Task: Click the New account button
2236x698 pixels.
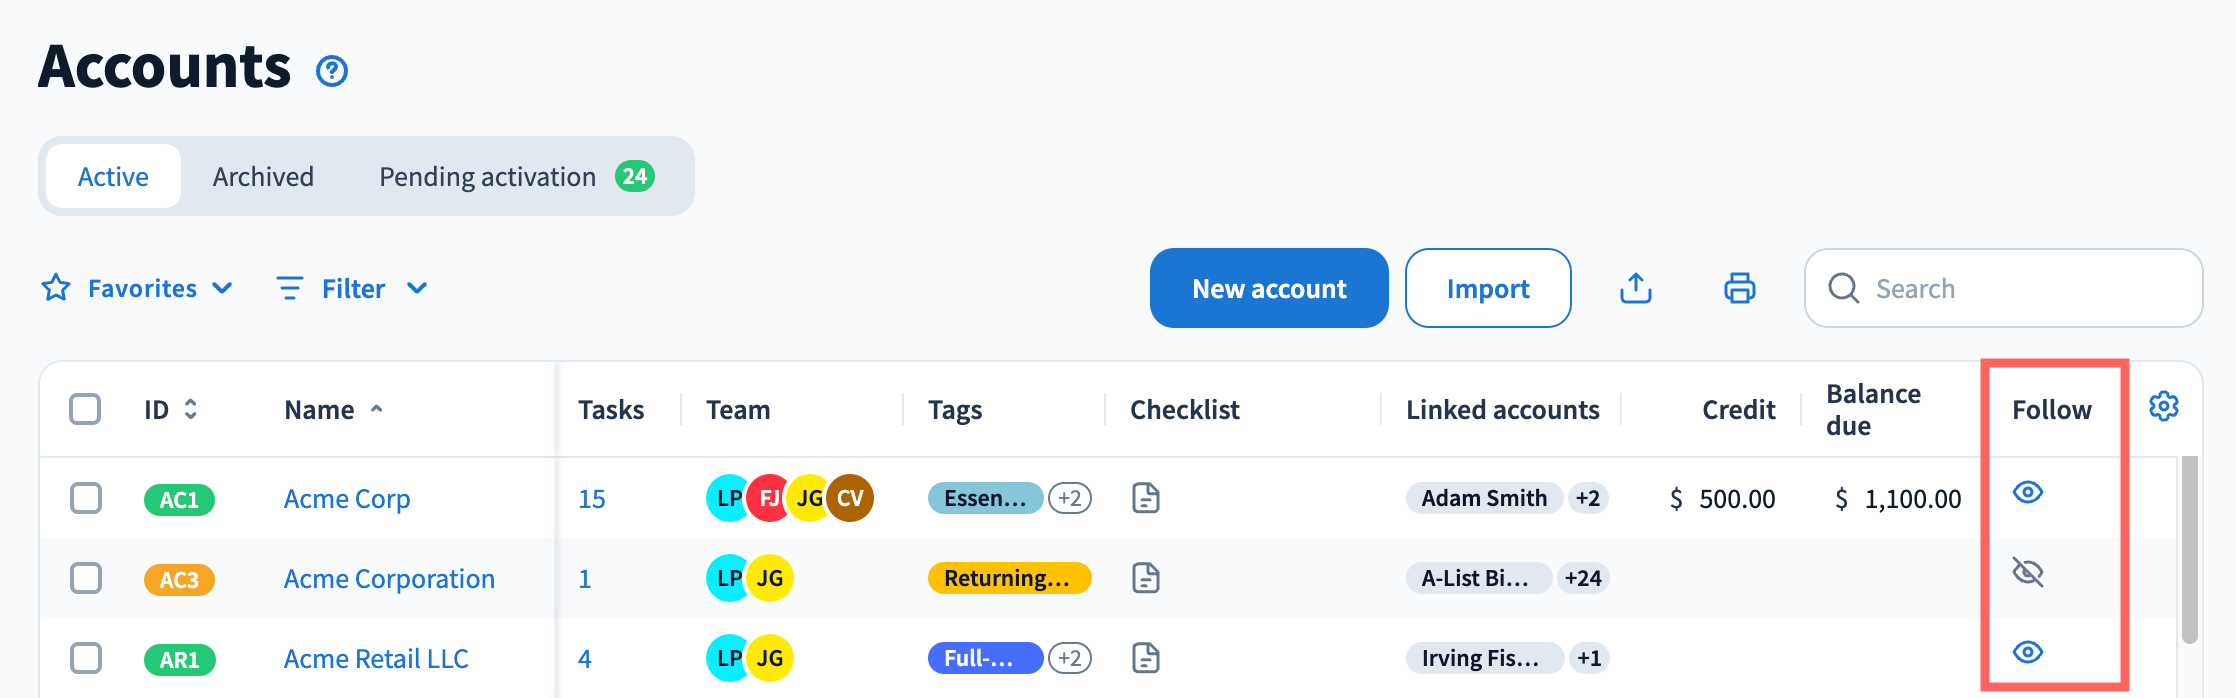Action: point(1269,288)
